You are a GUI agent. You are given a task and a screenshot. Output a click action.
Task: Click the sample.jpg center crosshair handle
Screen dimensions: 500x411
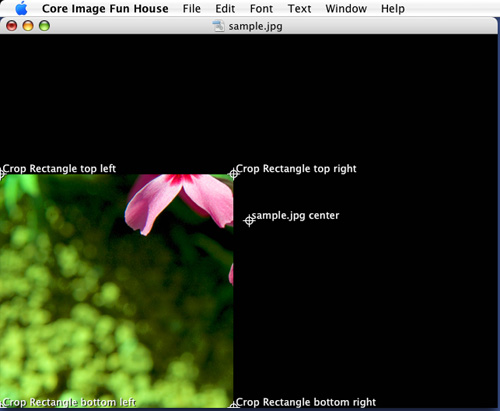pos(249,221)
